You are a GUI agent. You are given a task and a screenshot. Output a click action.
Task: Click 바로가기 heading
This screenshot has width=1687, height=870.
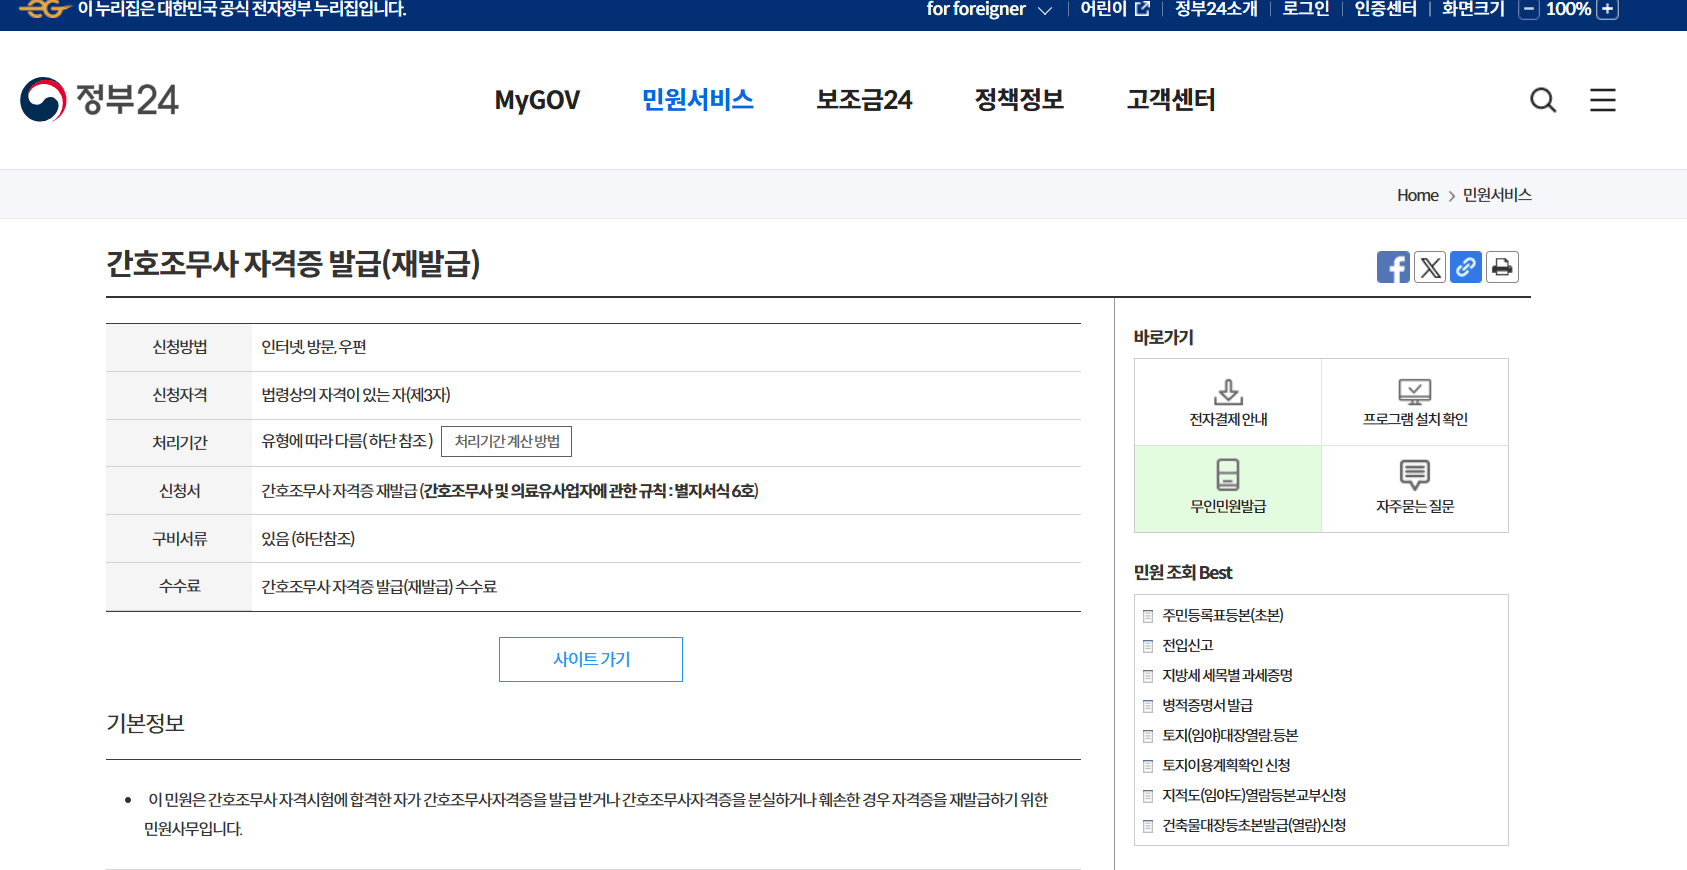(1163, 337)
